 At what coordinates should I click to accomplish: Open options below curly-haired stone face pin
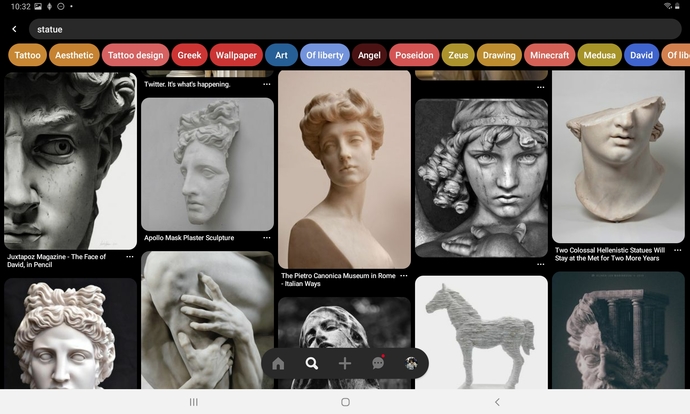tap(540, 264)
